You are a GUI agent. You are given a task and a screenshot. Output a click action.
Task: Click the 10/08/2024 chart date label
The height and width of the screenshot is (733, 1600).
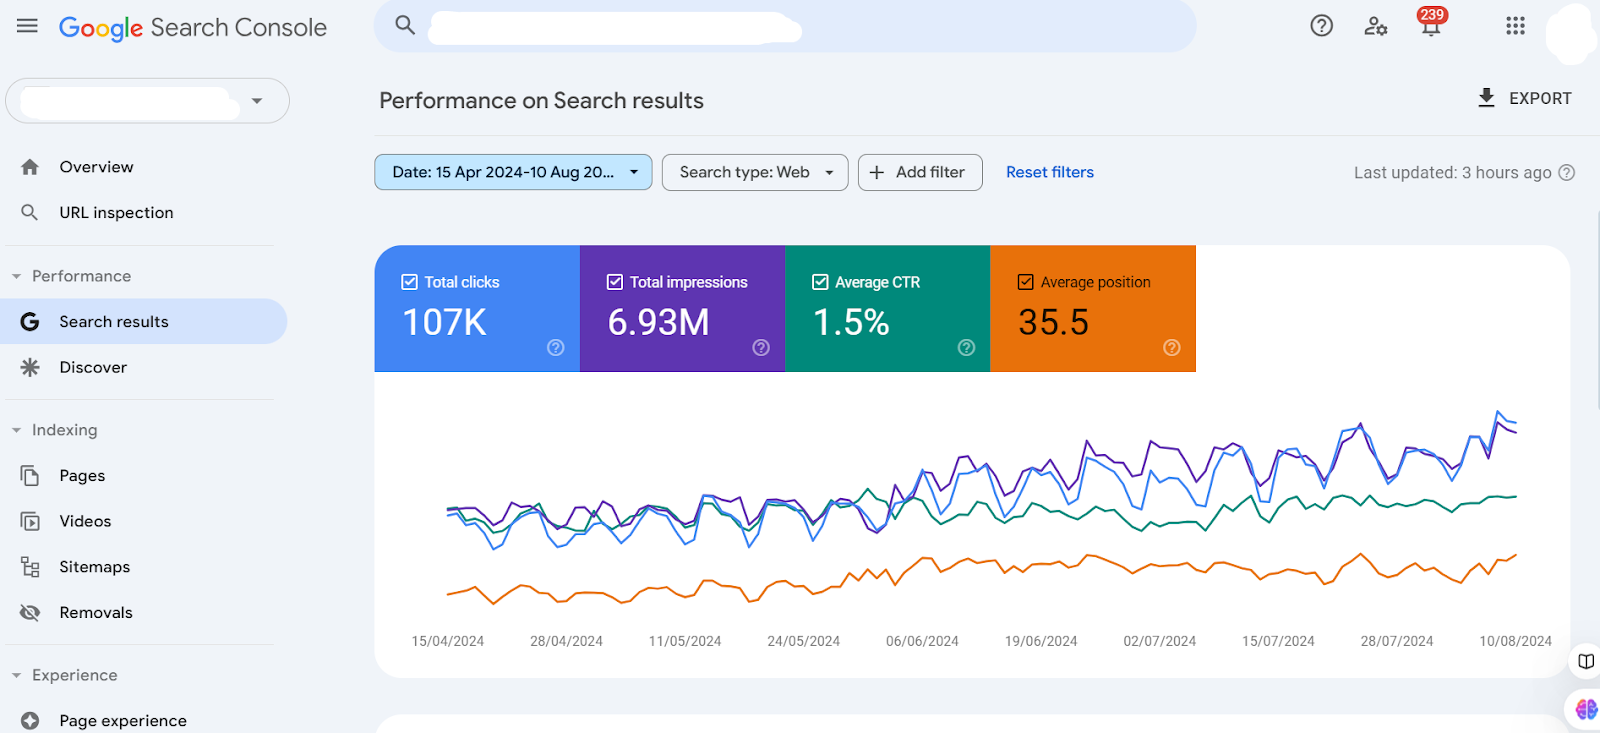pyautogui.click(x=1515, y=641)
